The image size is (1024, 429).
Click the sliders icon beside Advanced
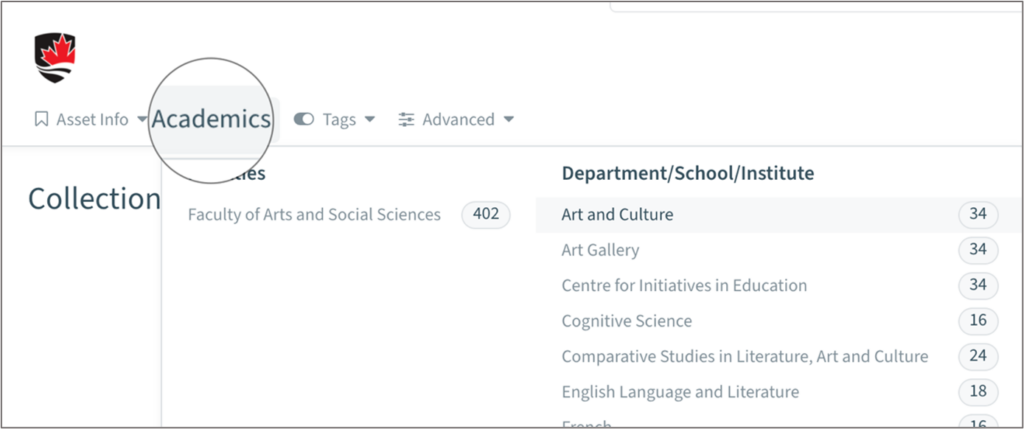click(406, 119)
